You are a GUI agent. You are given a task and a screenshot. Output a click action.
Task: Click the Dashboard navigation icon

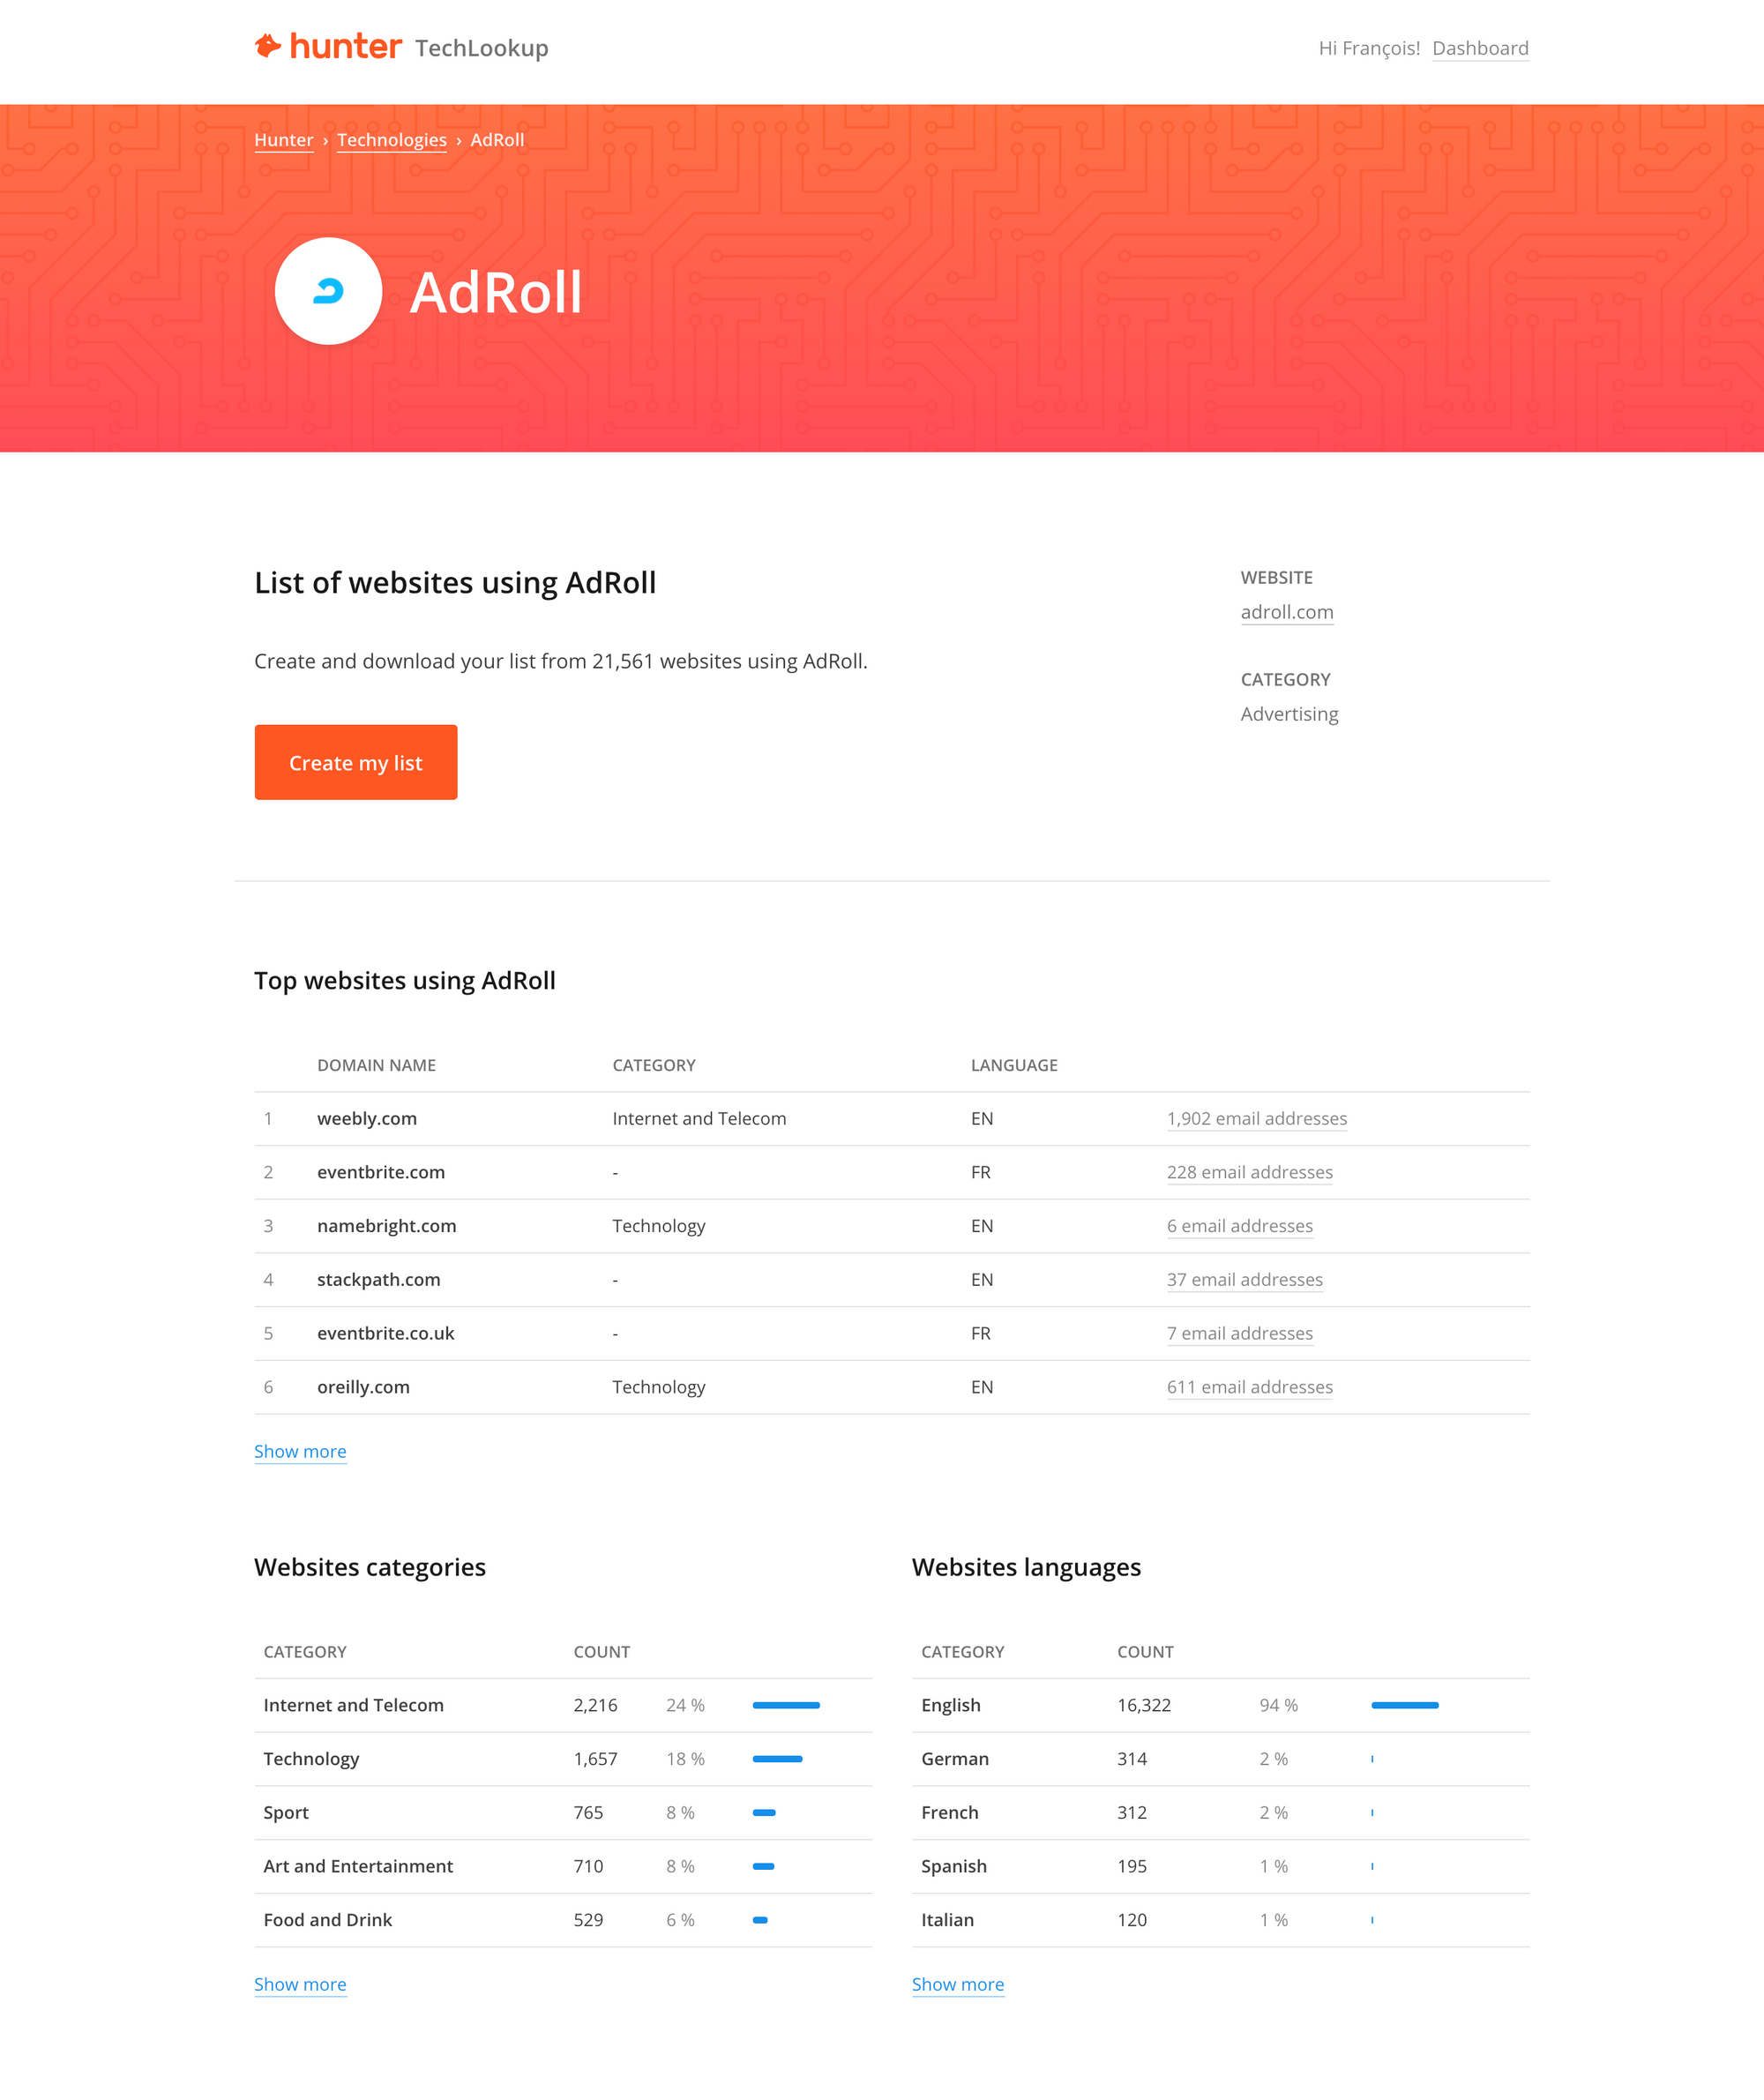tap(1481, 48)
